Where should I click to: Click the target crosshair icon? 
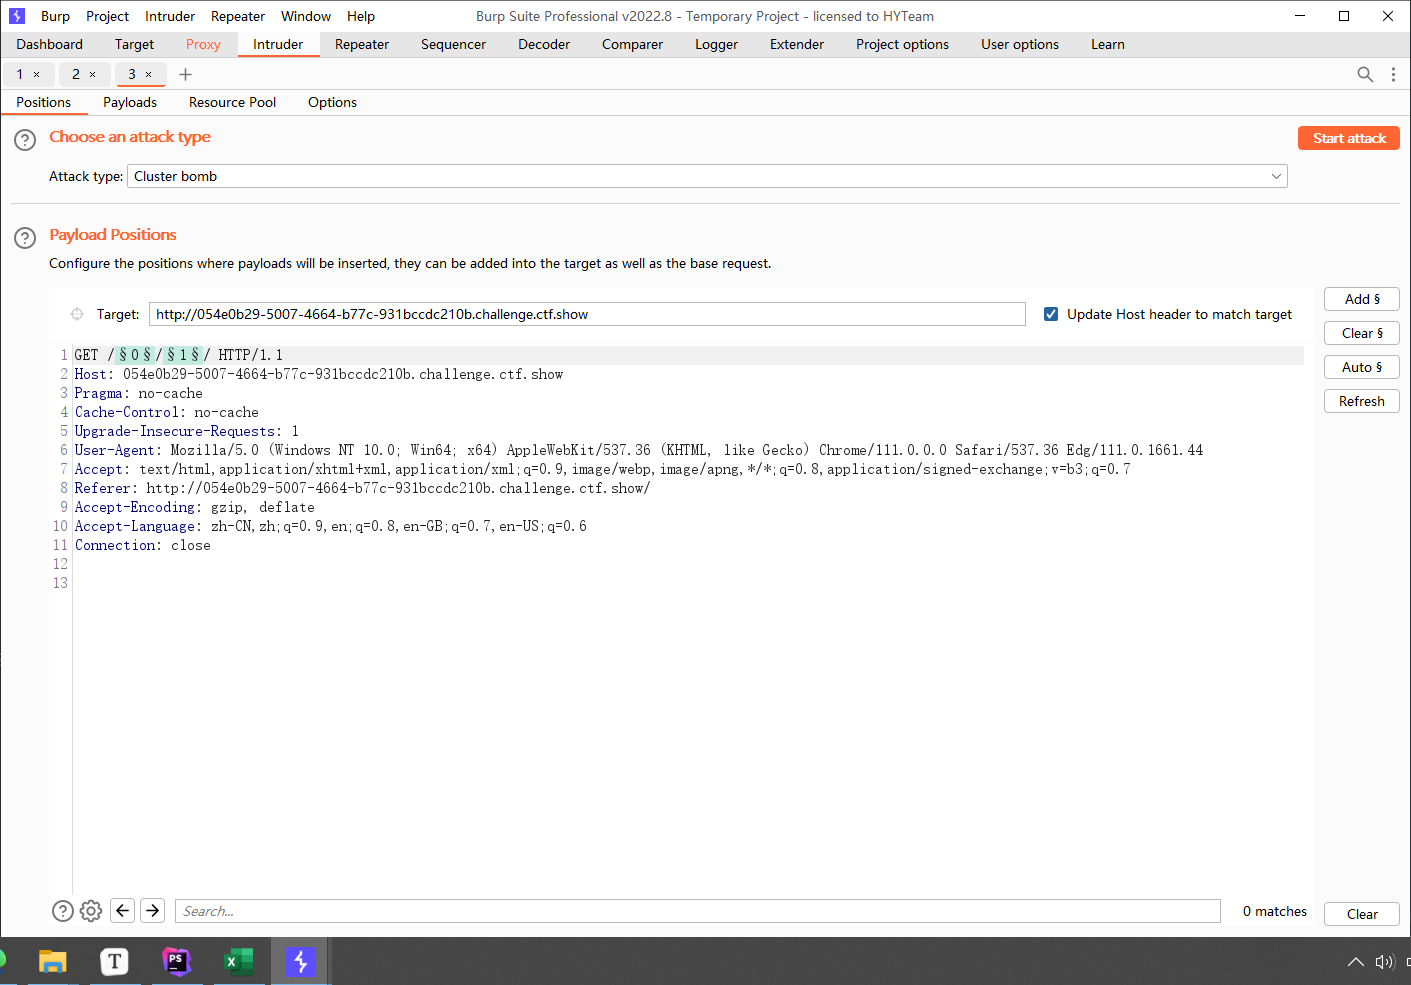click(x=77, y=314)
